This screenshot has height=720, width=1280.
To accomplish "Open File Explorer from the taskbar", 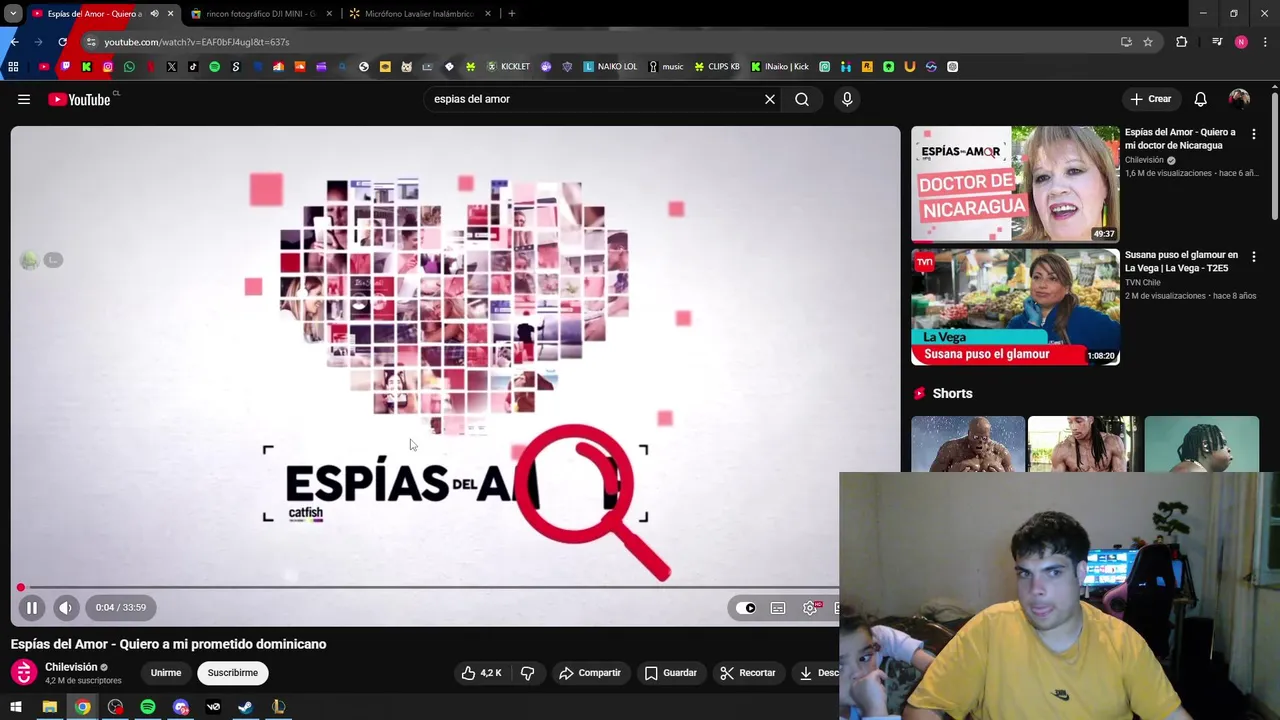I will pyautogui.click(x=49, y=707).
